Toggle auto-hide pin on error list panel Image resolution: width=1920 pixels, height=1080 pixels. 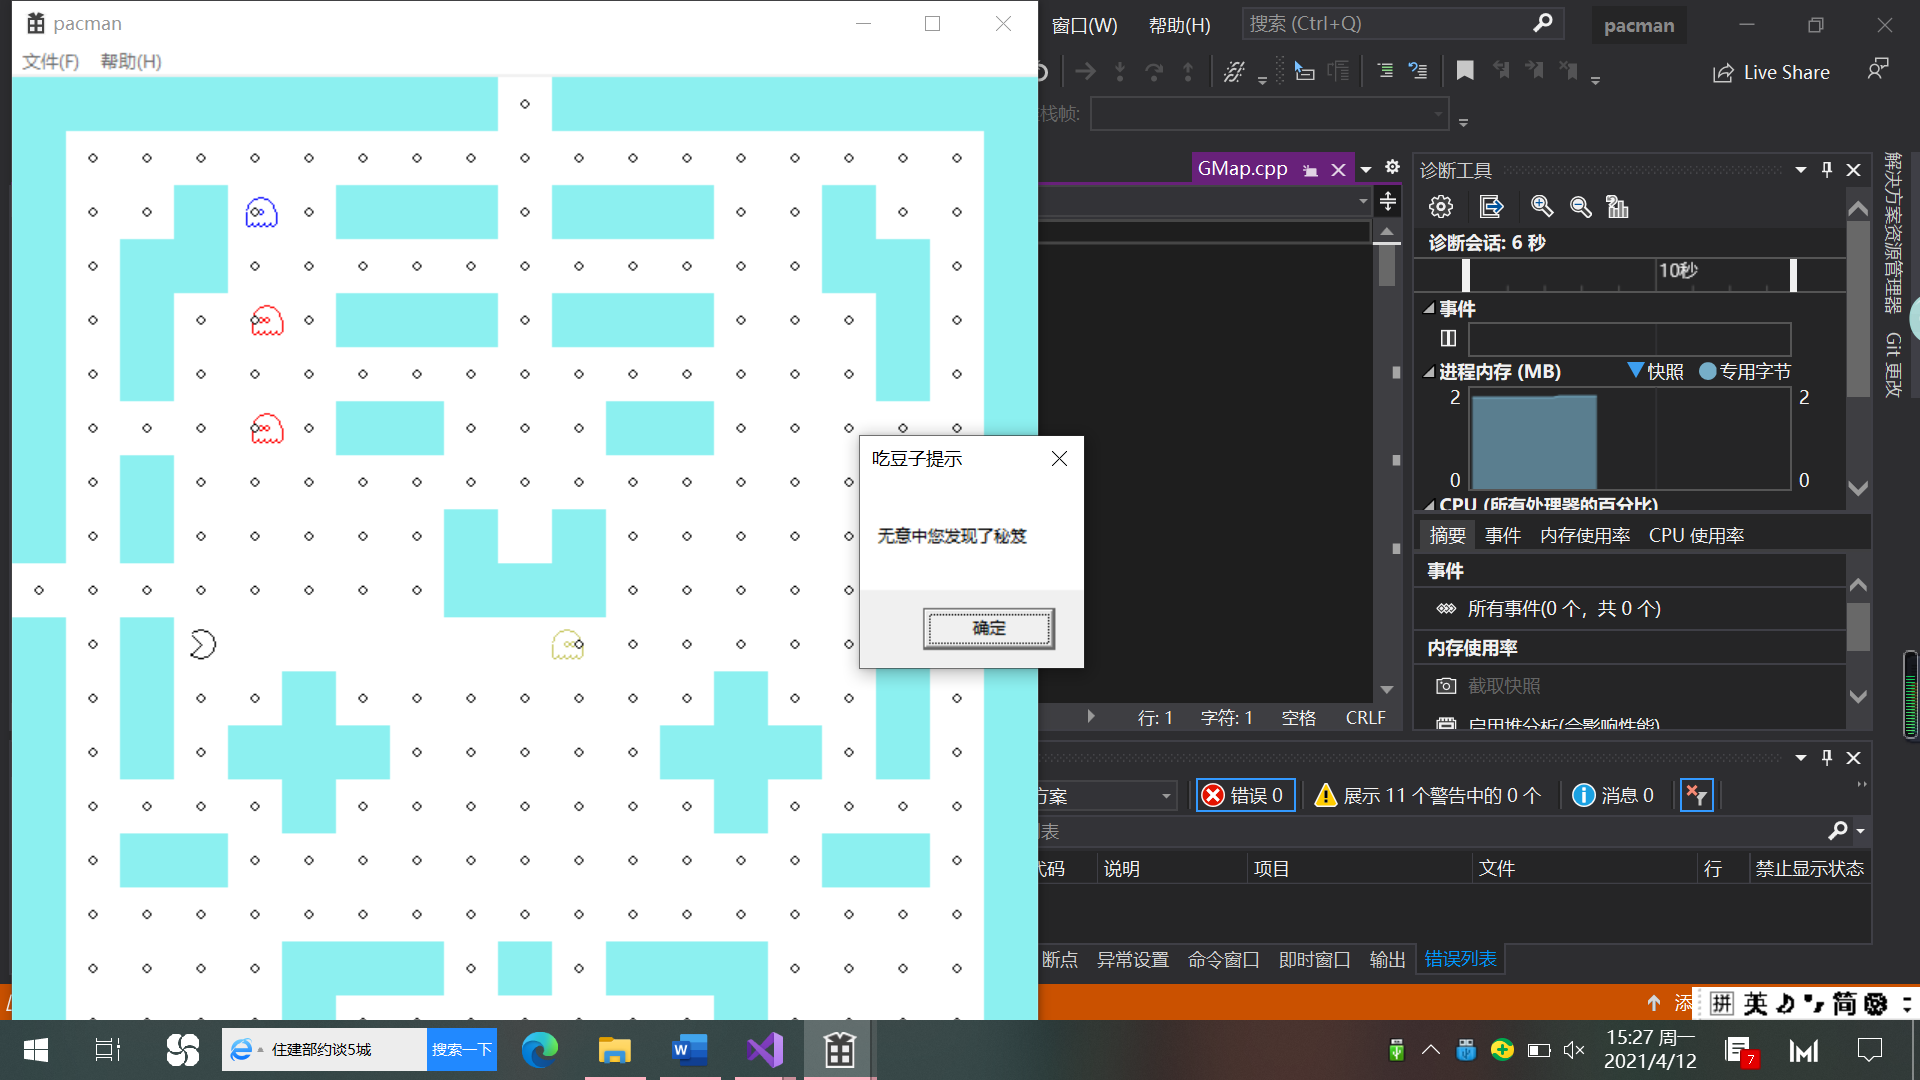pos(1827,758)
